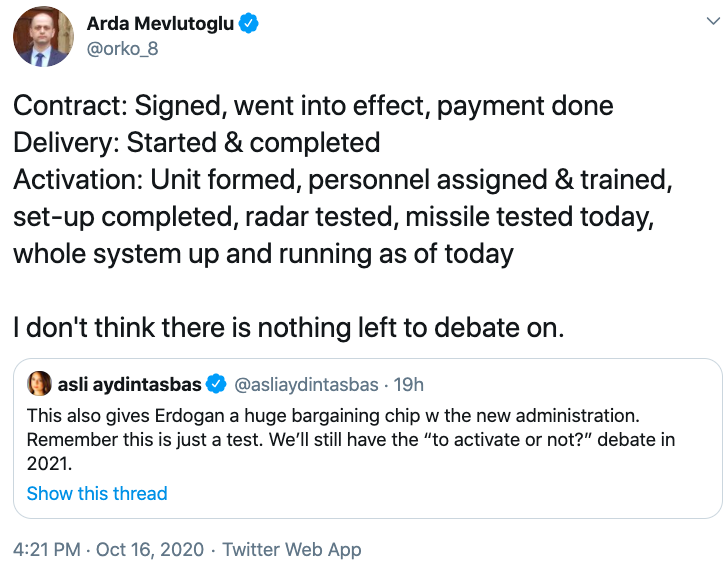Click the Arda Mevlutoglu display name

tap(160, 23)
